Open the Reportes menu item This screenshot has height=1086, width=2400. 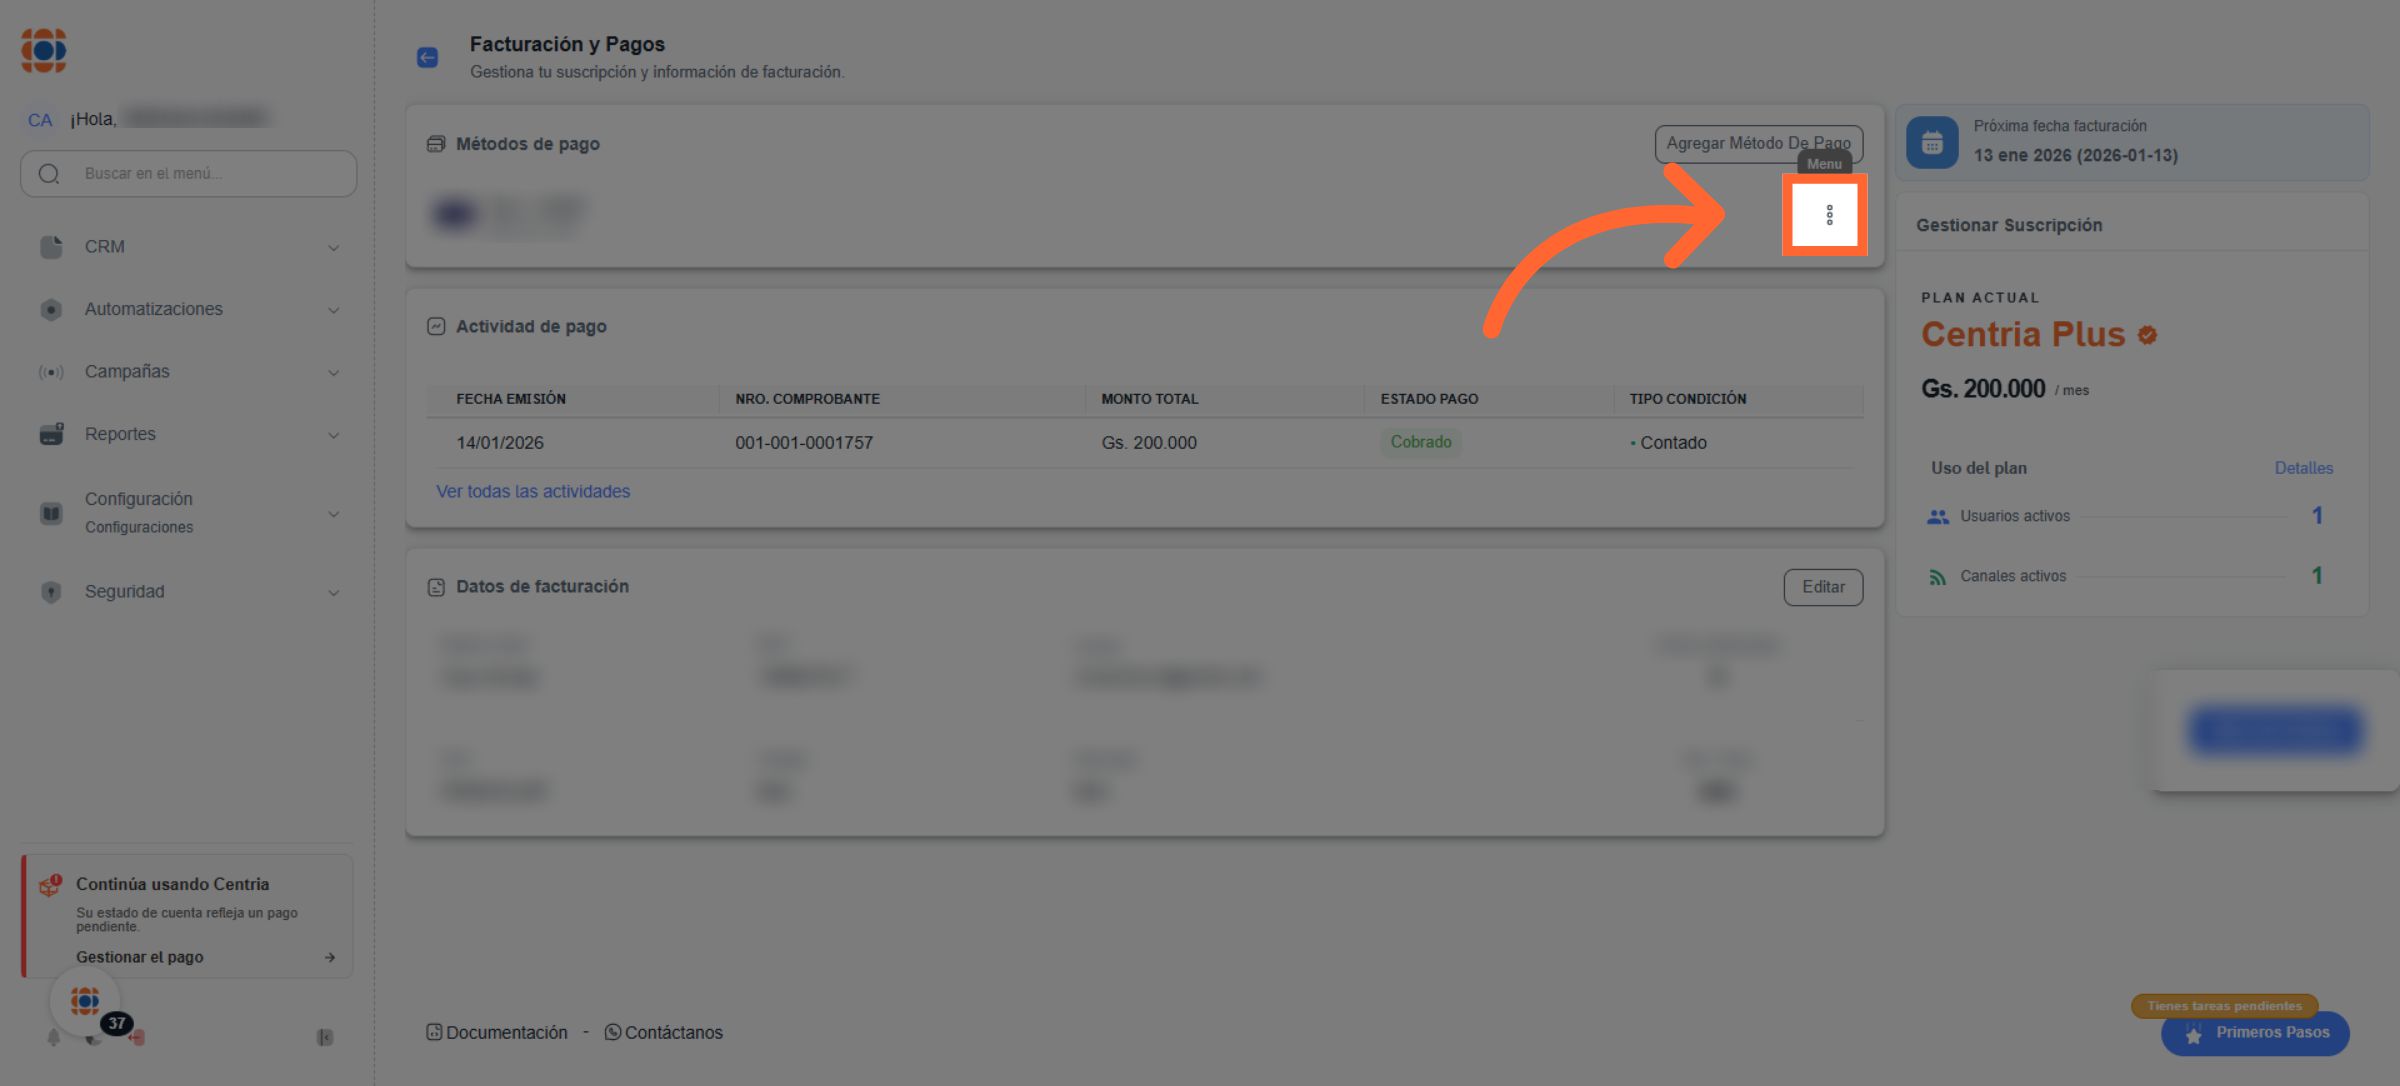(x=120, y=434)
